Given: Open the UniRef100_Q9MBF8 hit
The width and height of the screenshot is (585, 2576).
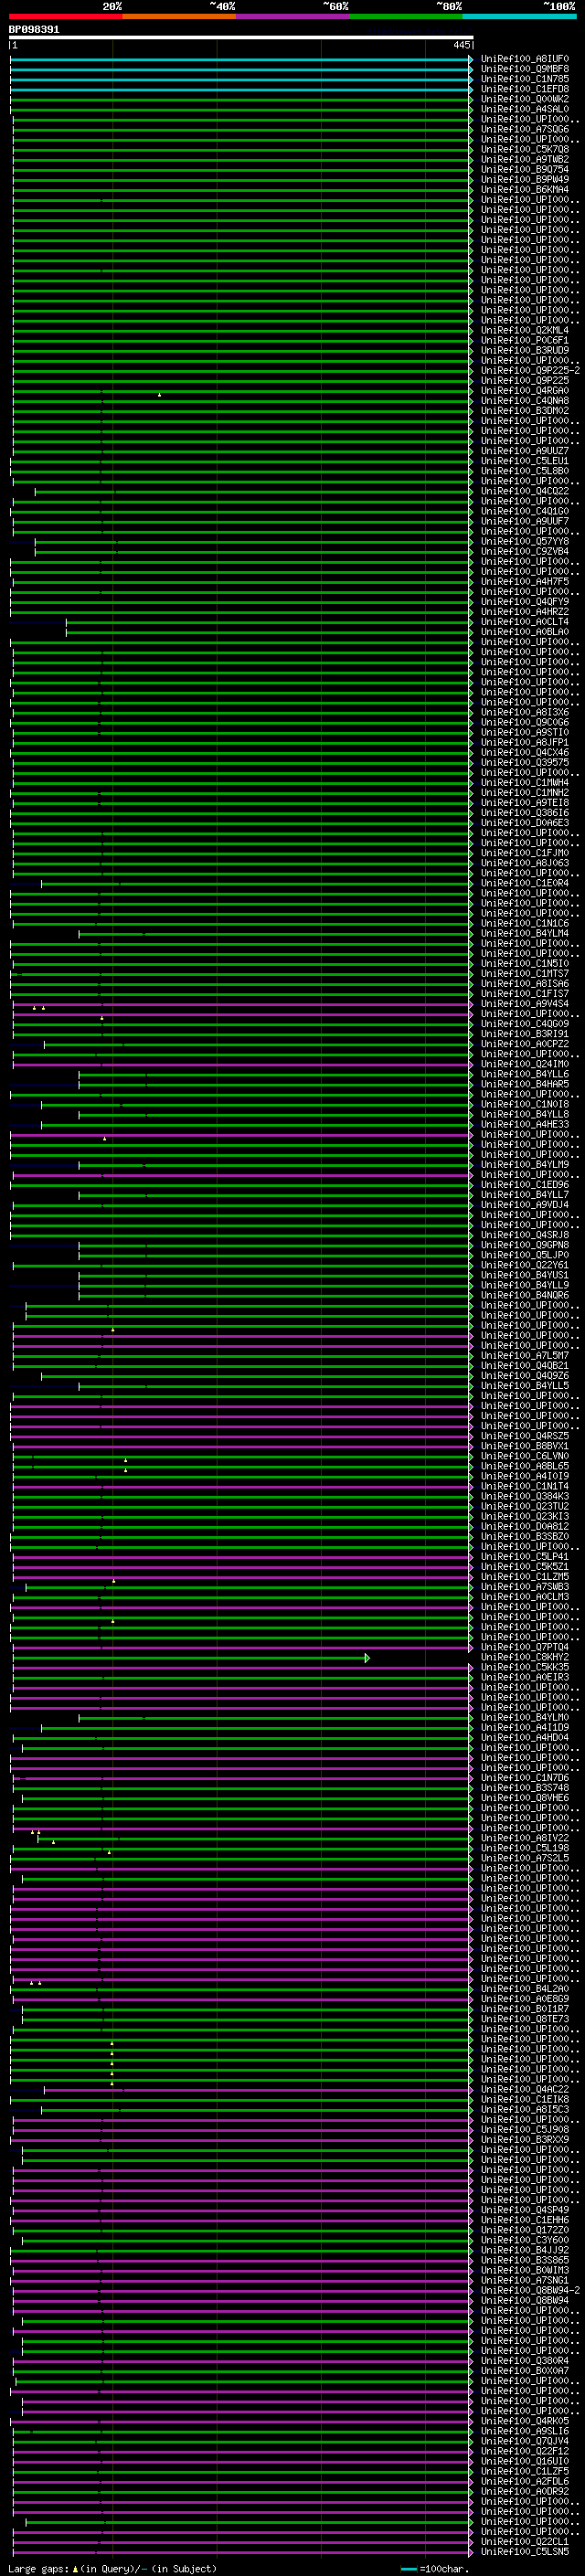Looking at the screenshot, I should point(525,69).
